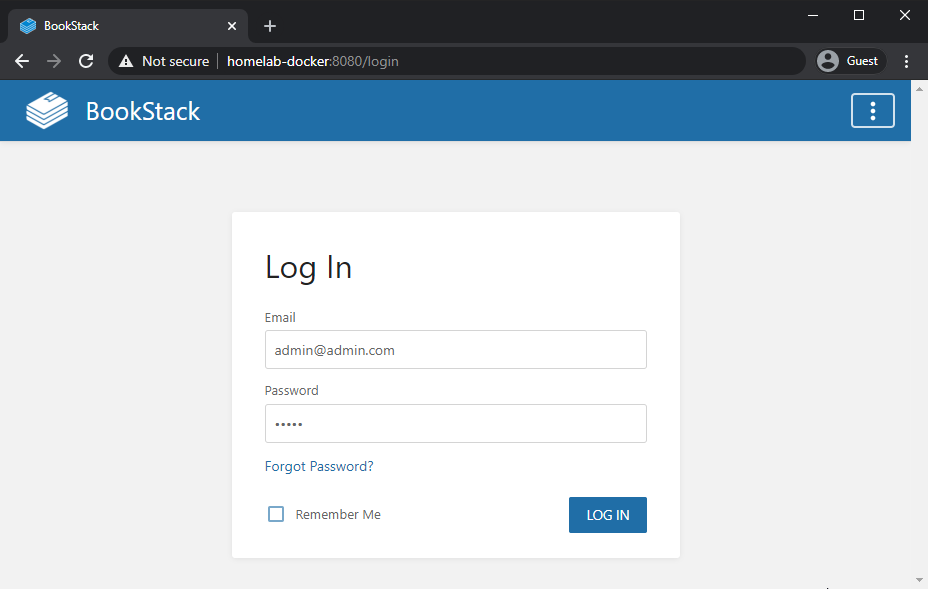This screenshot has height=589, width=928.
Task: Click the Remember Me label text
Action: tap(338, 514)
